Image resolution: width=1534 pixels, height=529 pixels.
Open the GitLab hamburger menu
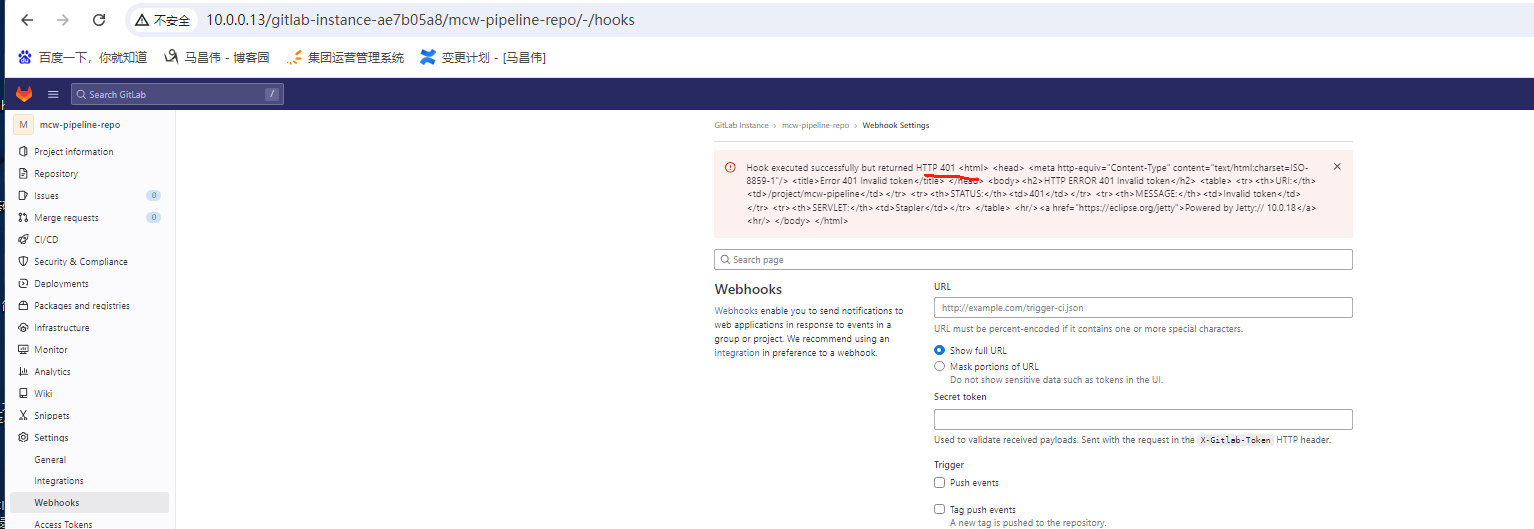click(x=53, y=94)
